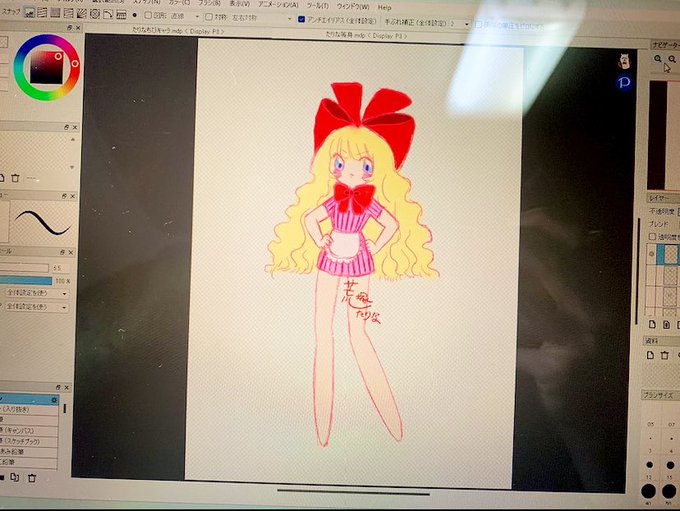Open the 表示(V) menu
This screenshot has height=511, width=680.
coord(239,4)
